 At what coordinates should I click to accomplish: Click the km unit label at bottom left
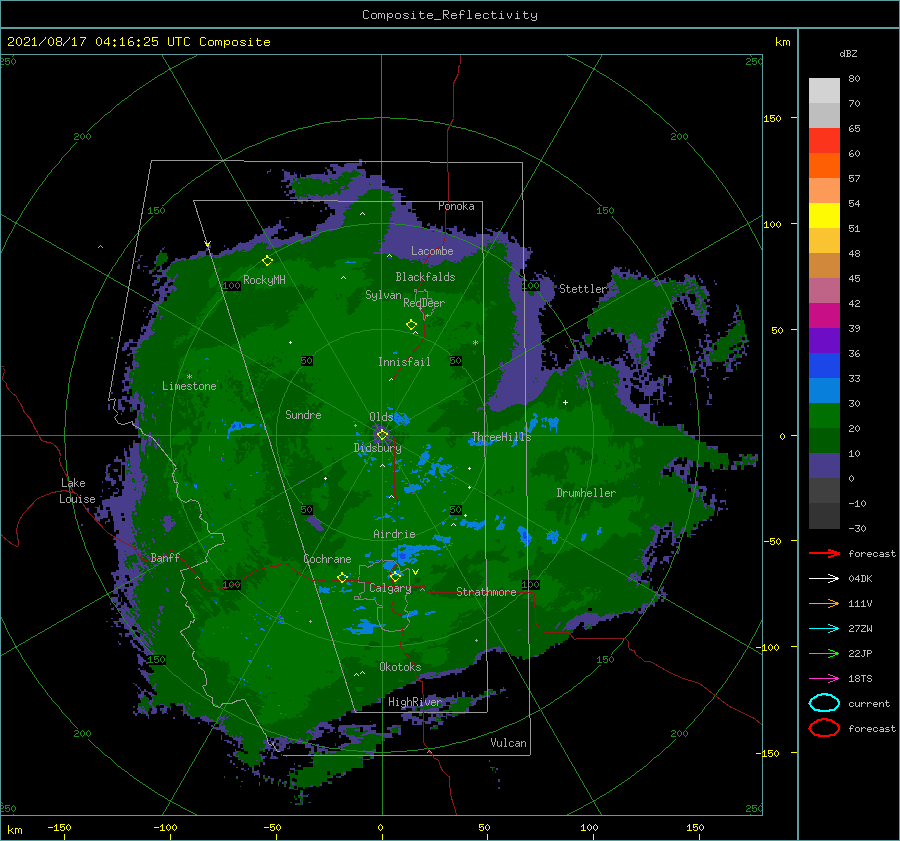14,830
